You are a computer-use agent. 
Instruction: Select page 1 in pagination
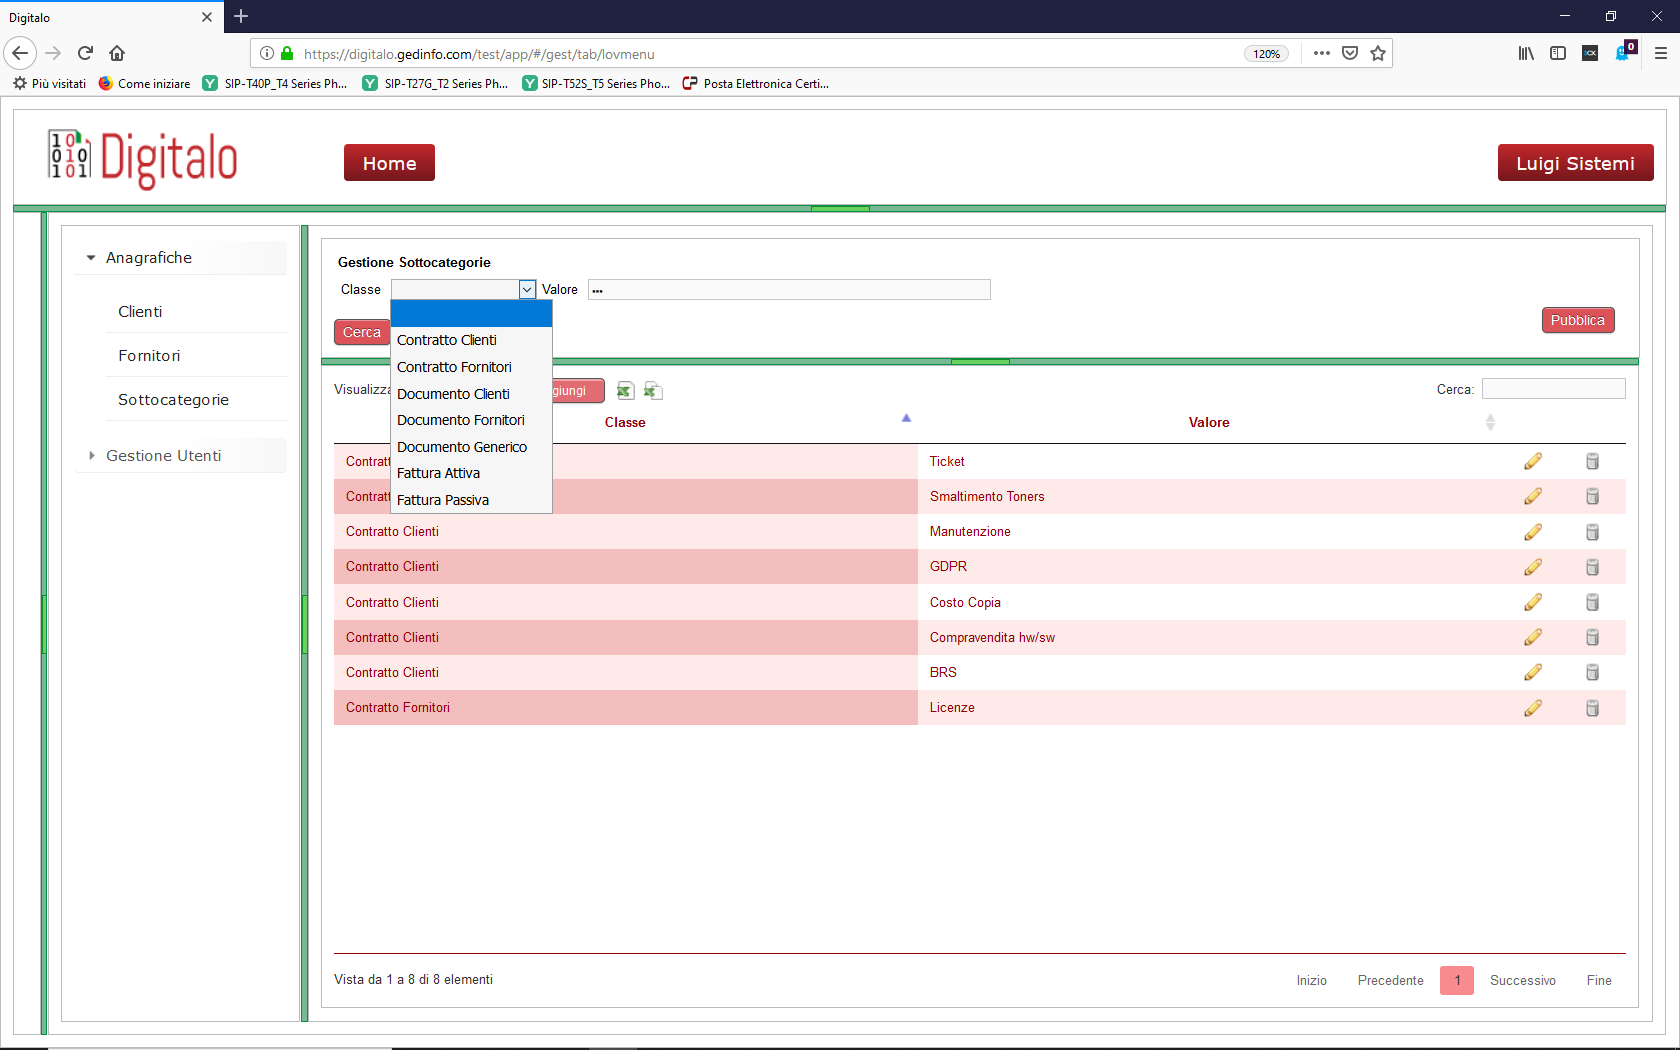1457,981
